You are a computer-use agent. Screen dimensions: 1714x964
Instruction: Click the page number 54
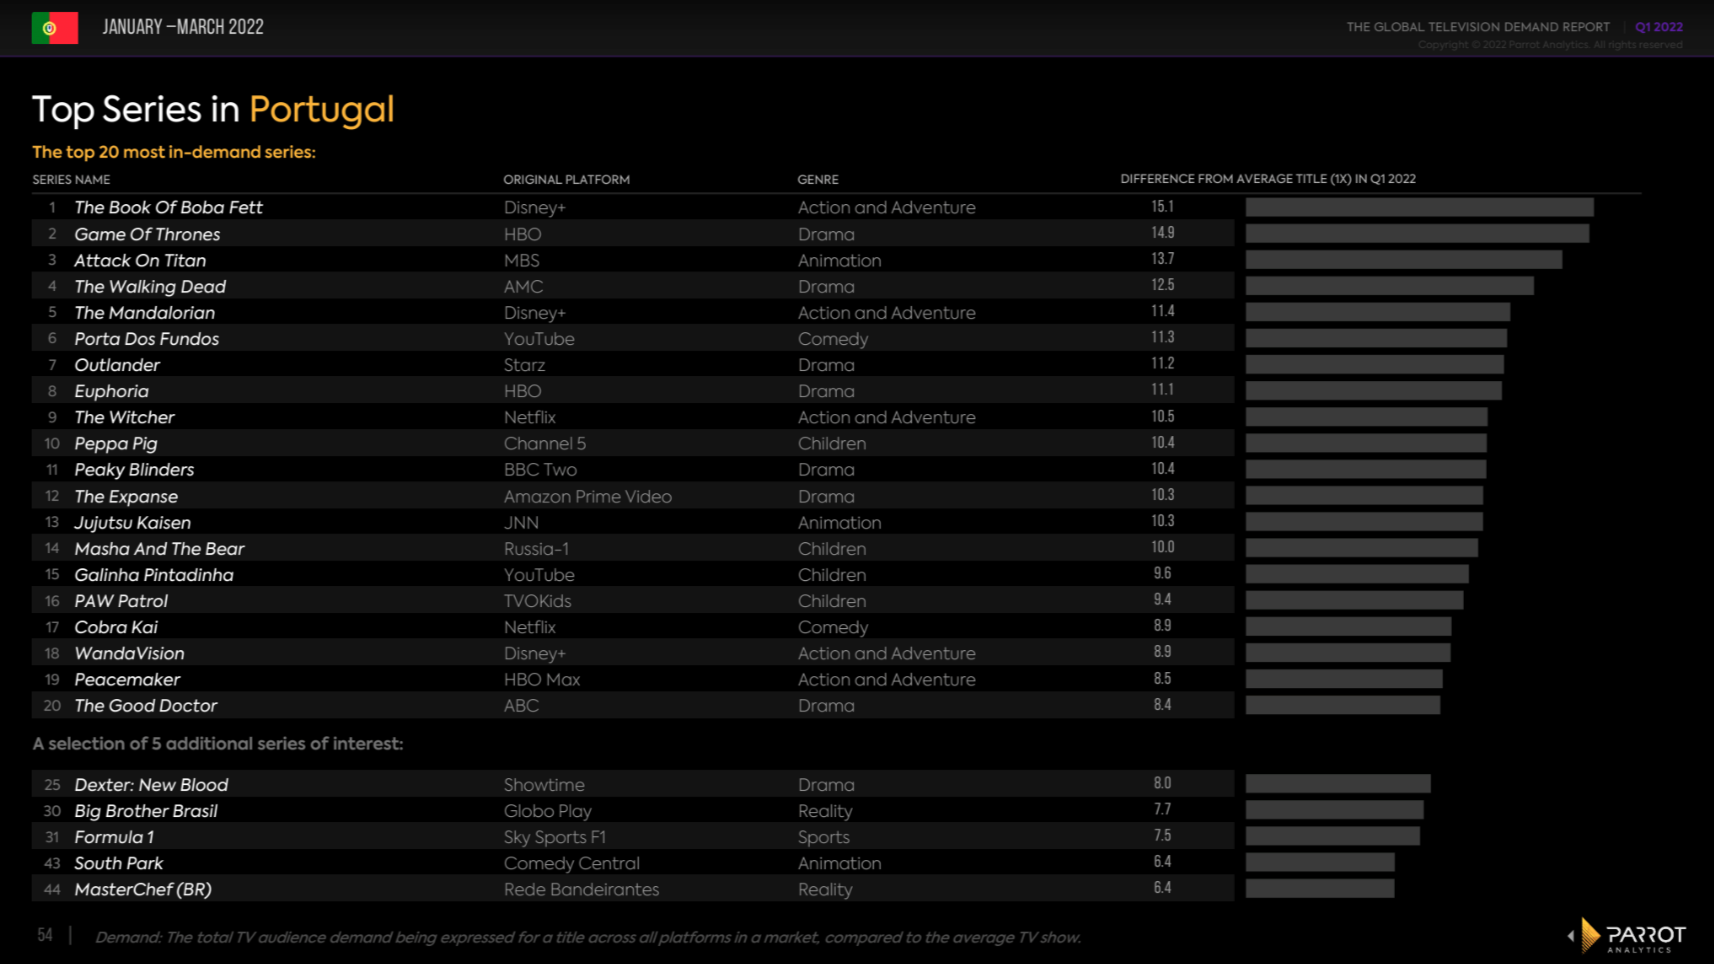pyautogui.click(x=45, y=936)
